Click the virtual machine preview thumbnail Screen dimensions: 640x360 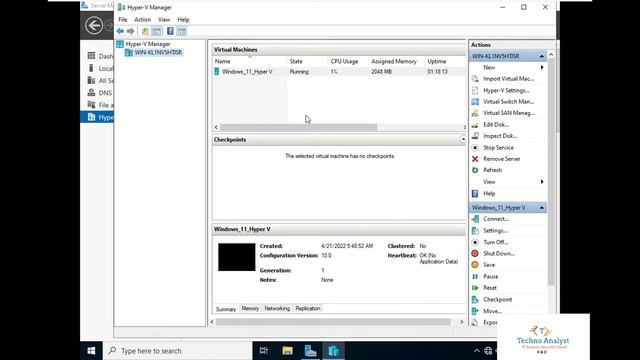tap(237, 257)
